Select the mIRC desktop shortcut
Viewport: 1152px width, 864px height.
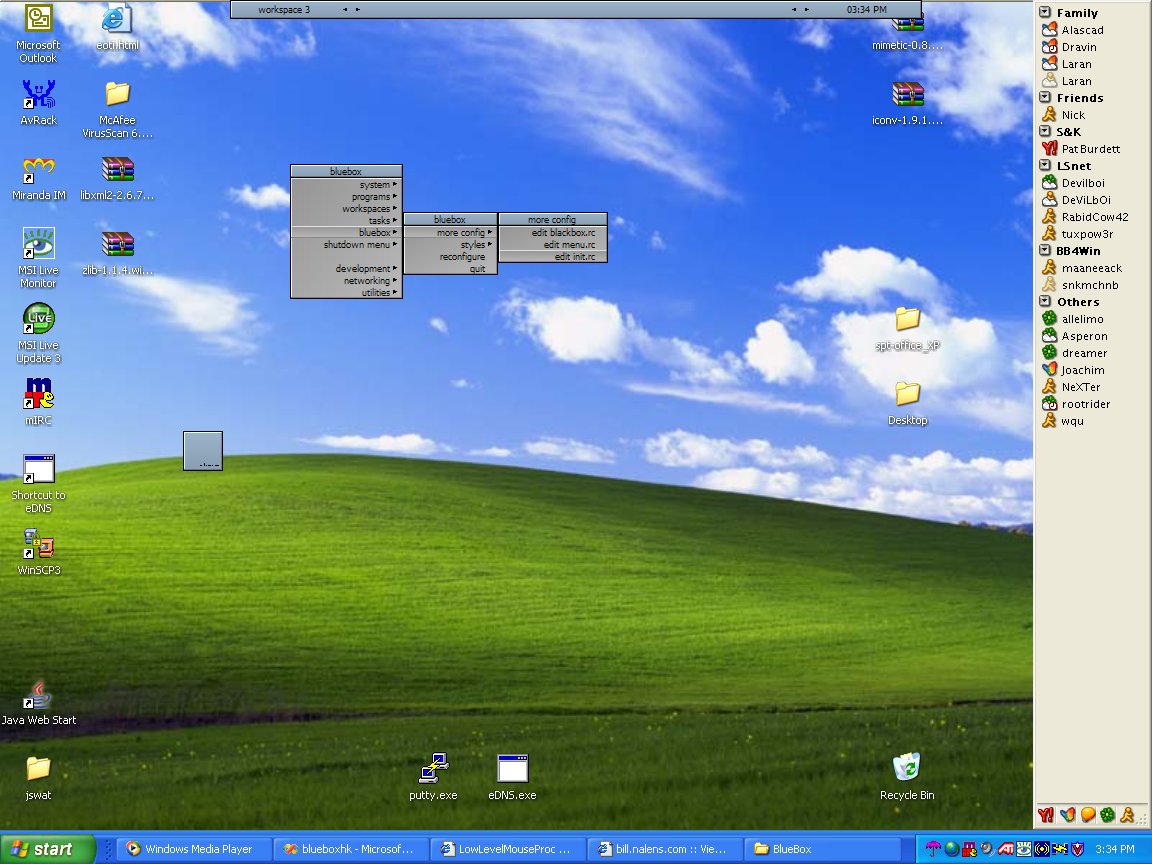(x=38, y=402)
